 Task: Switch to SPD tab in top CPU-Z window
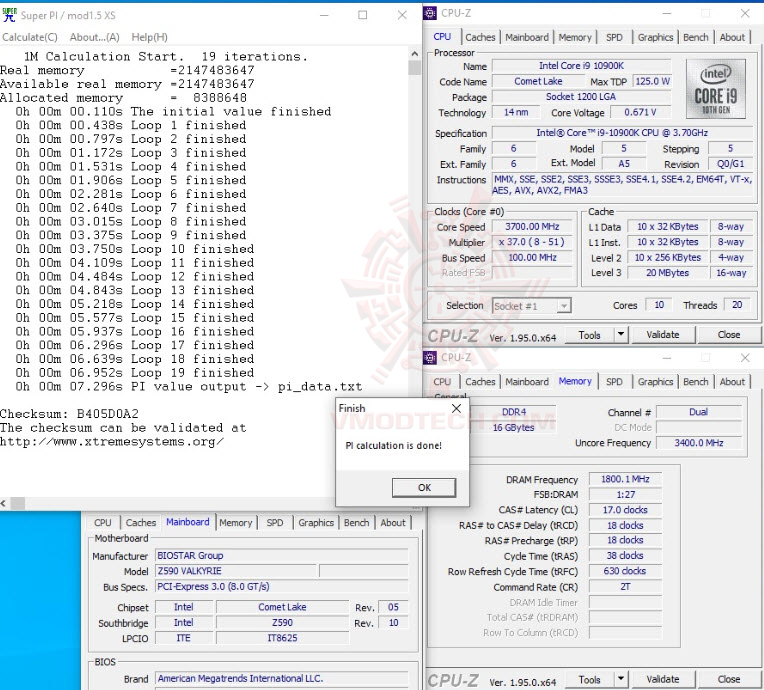614,37
